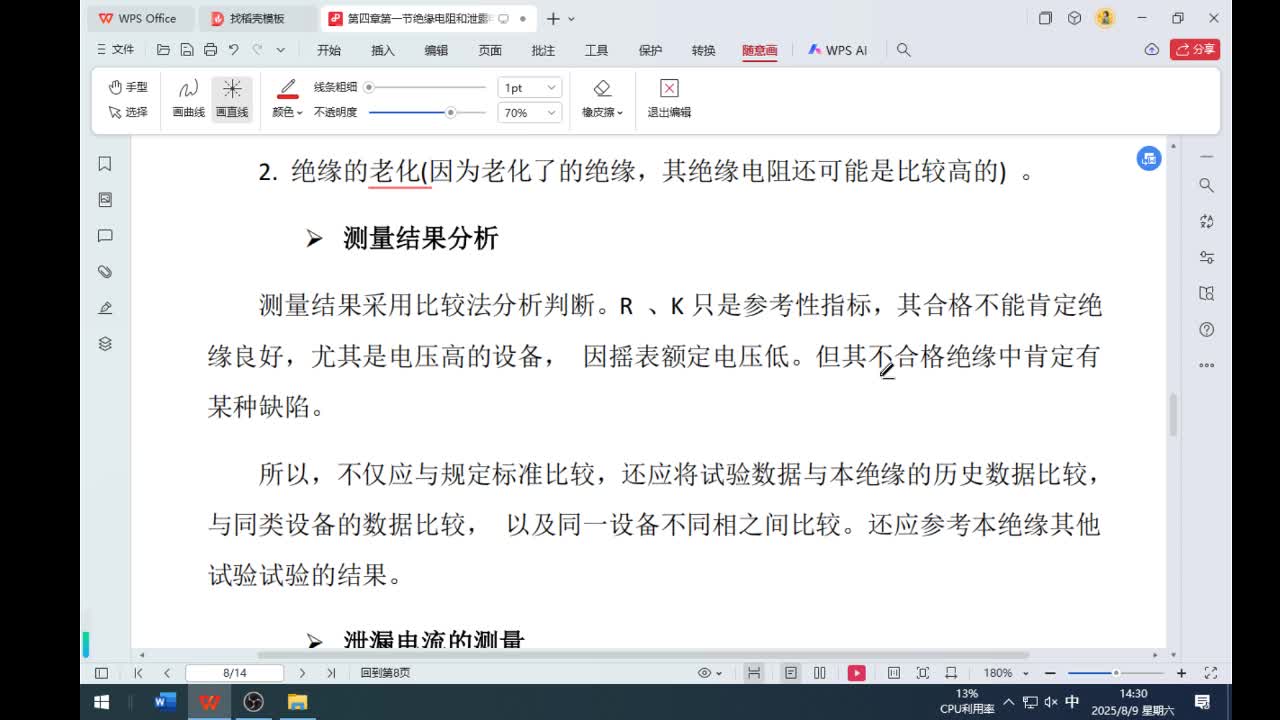Adjust the 不透明度 opacity slider
1280x720 pixels.
pyautogui.click(x=427, y=112)
